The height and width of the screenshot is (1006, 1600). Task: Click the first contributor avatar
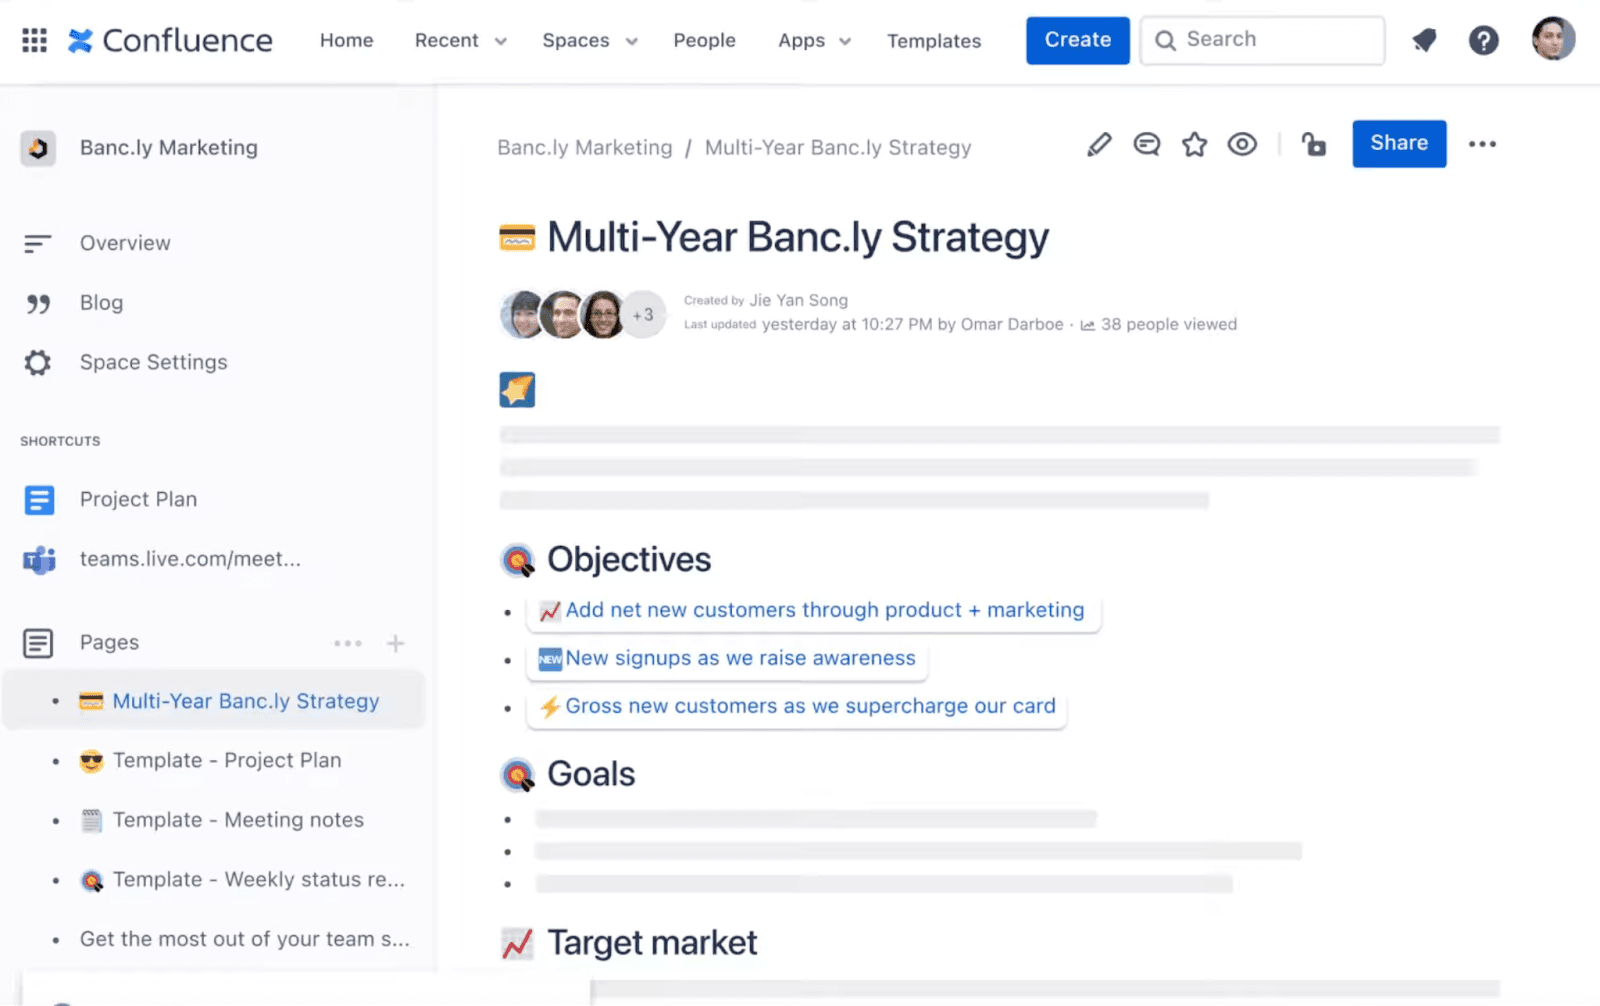tap(521, 315)
